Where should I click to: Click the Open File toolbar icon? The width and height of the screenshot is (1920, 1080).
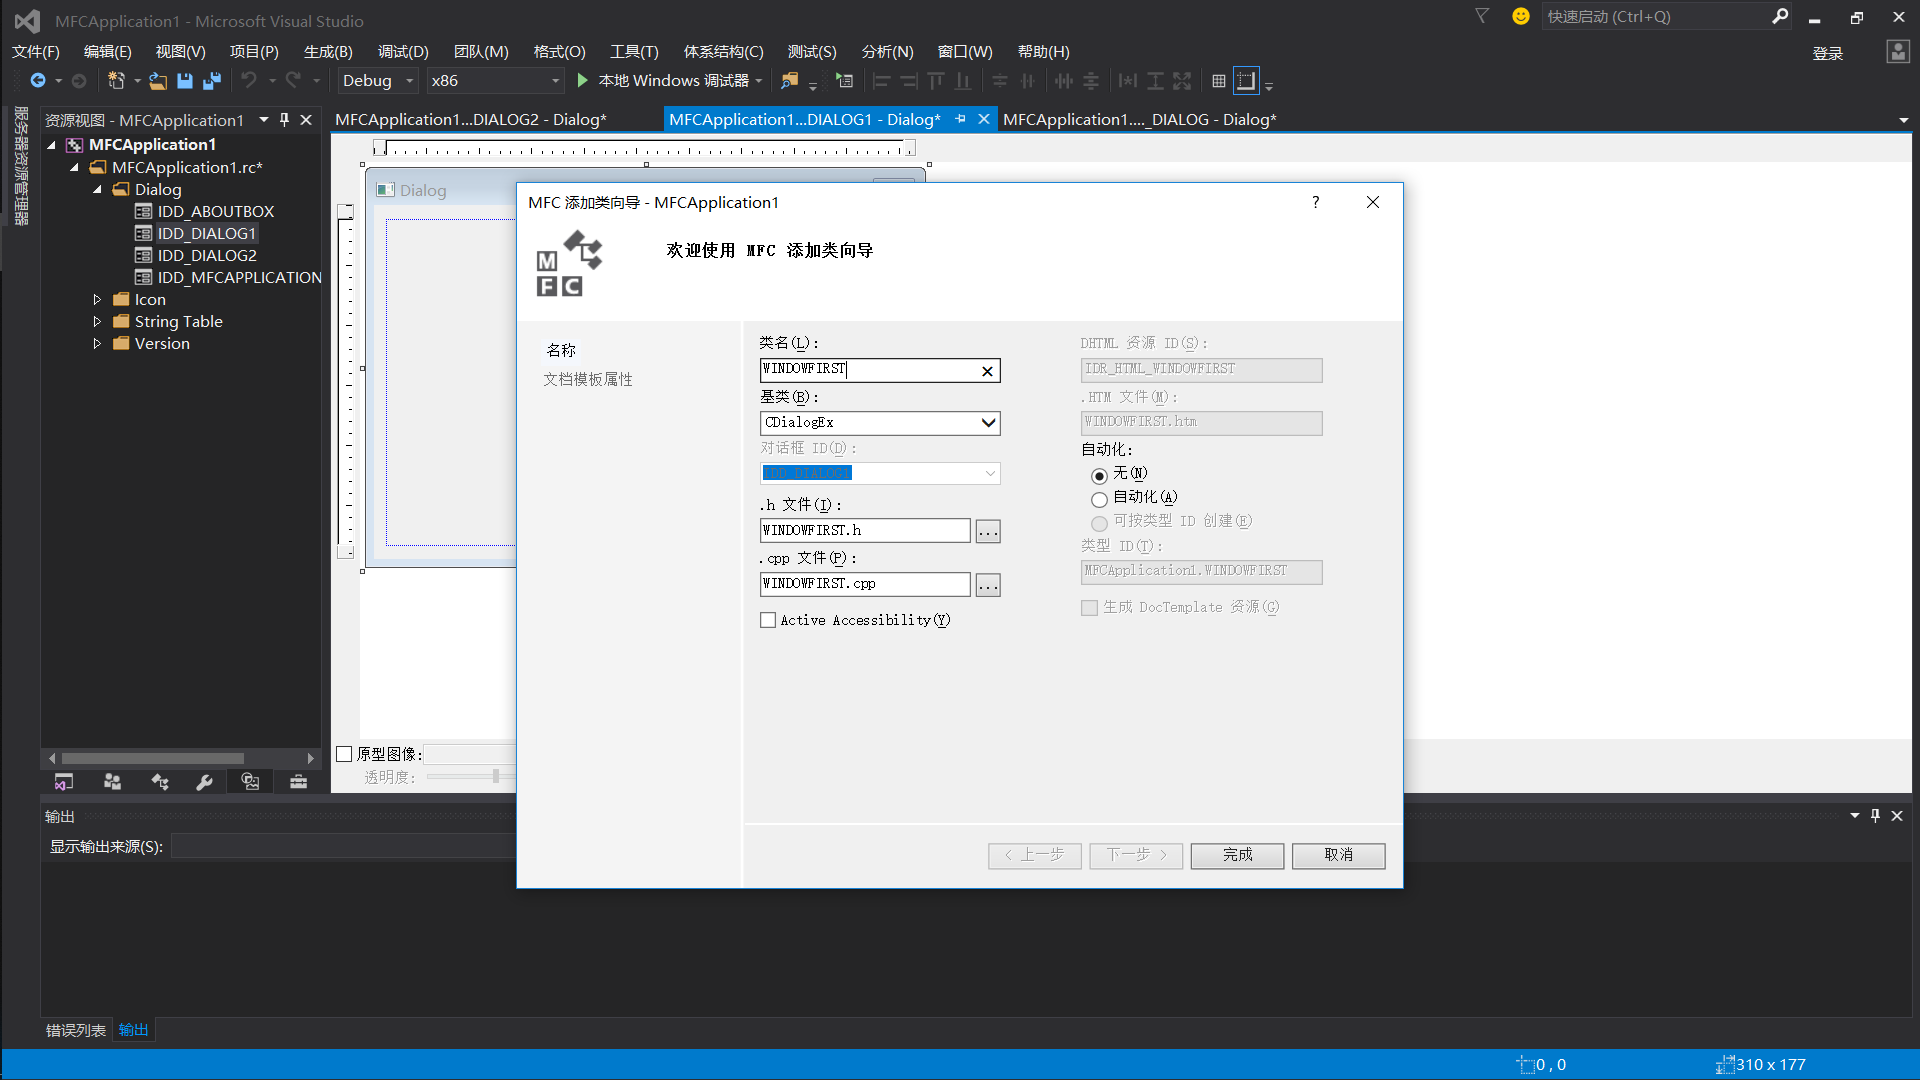(158, 81)
